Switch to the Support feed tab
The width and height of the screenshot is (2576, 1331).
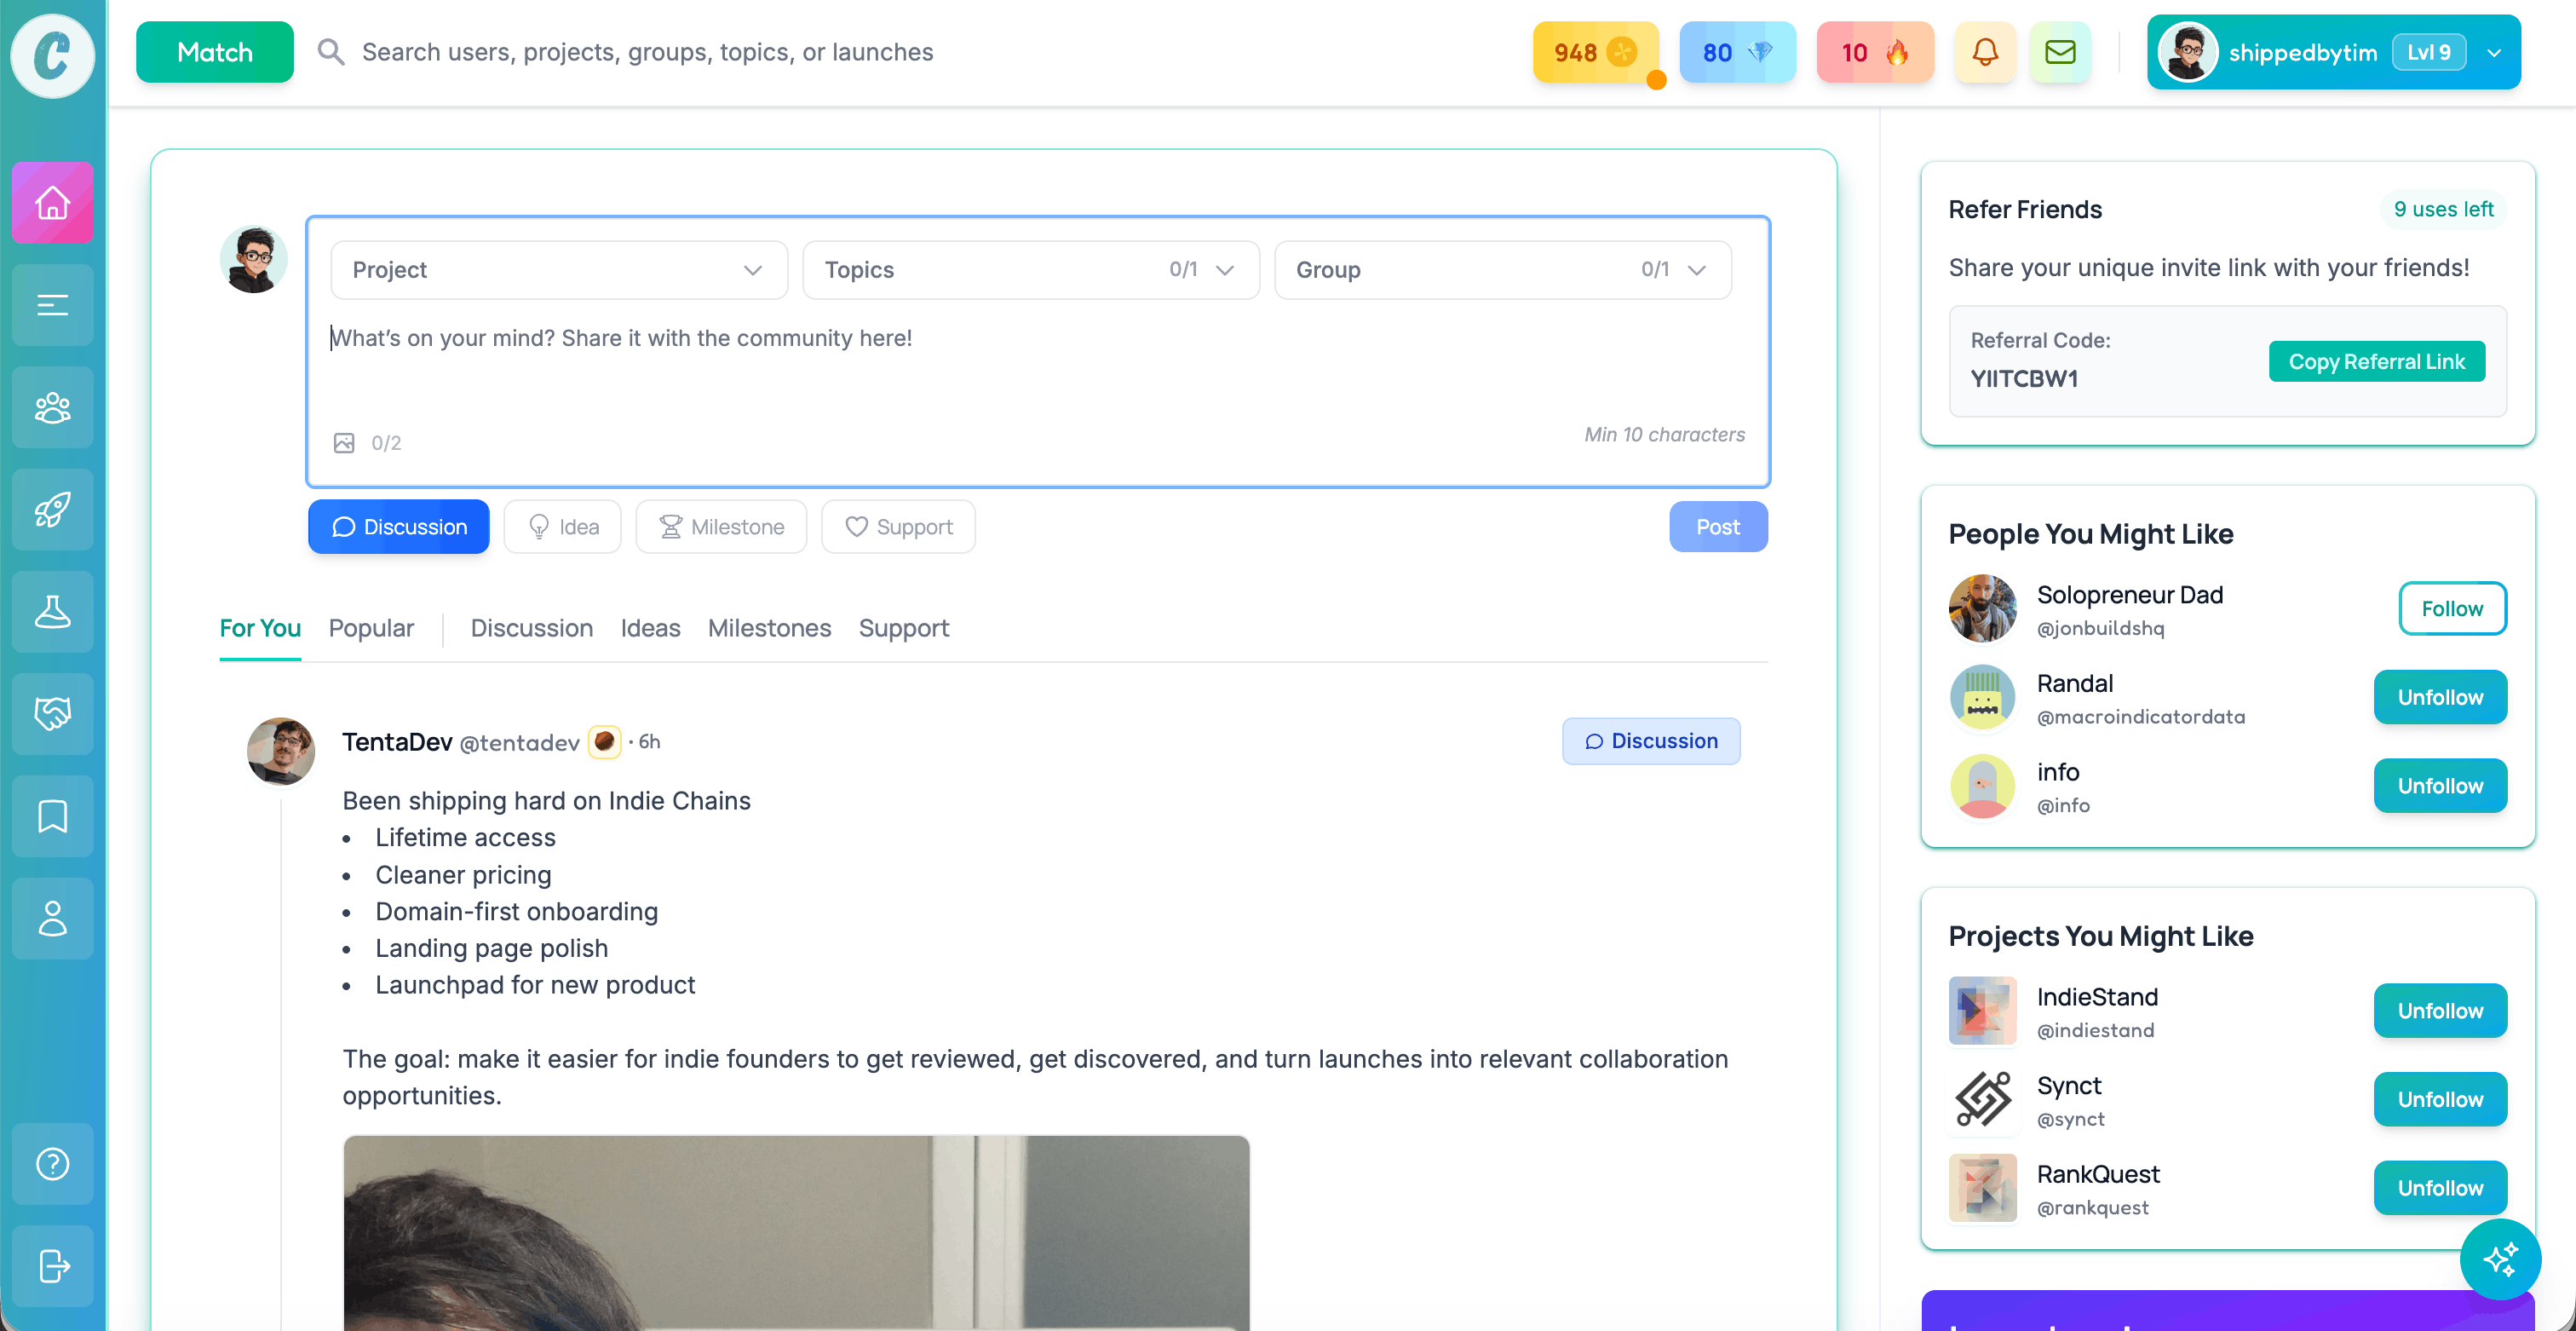point(903,628)
